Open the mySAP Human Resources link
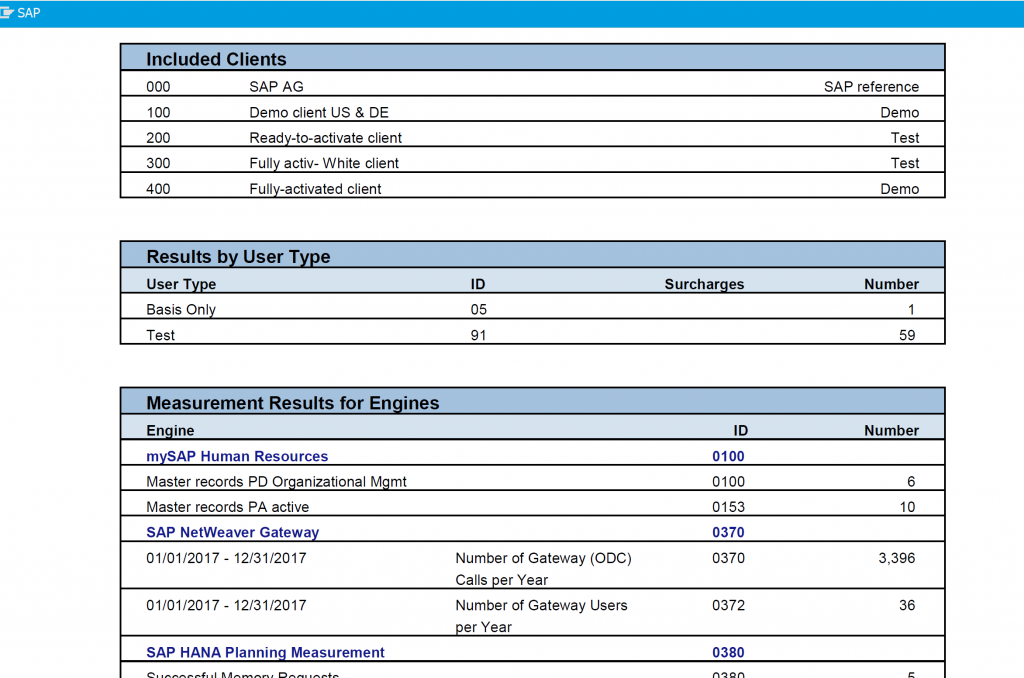This screenshot has width=1024, height=678. tap(237, 456)
